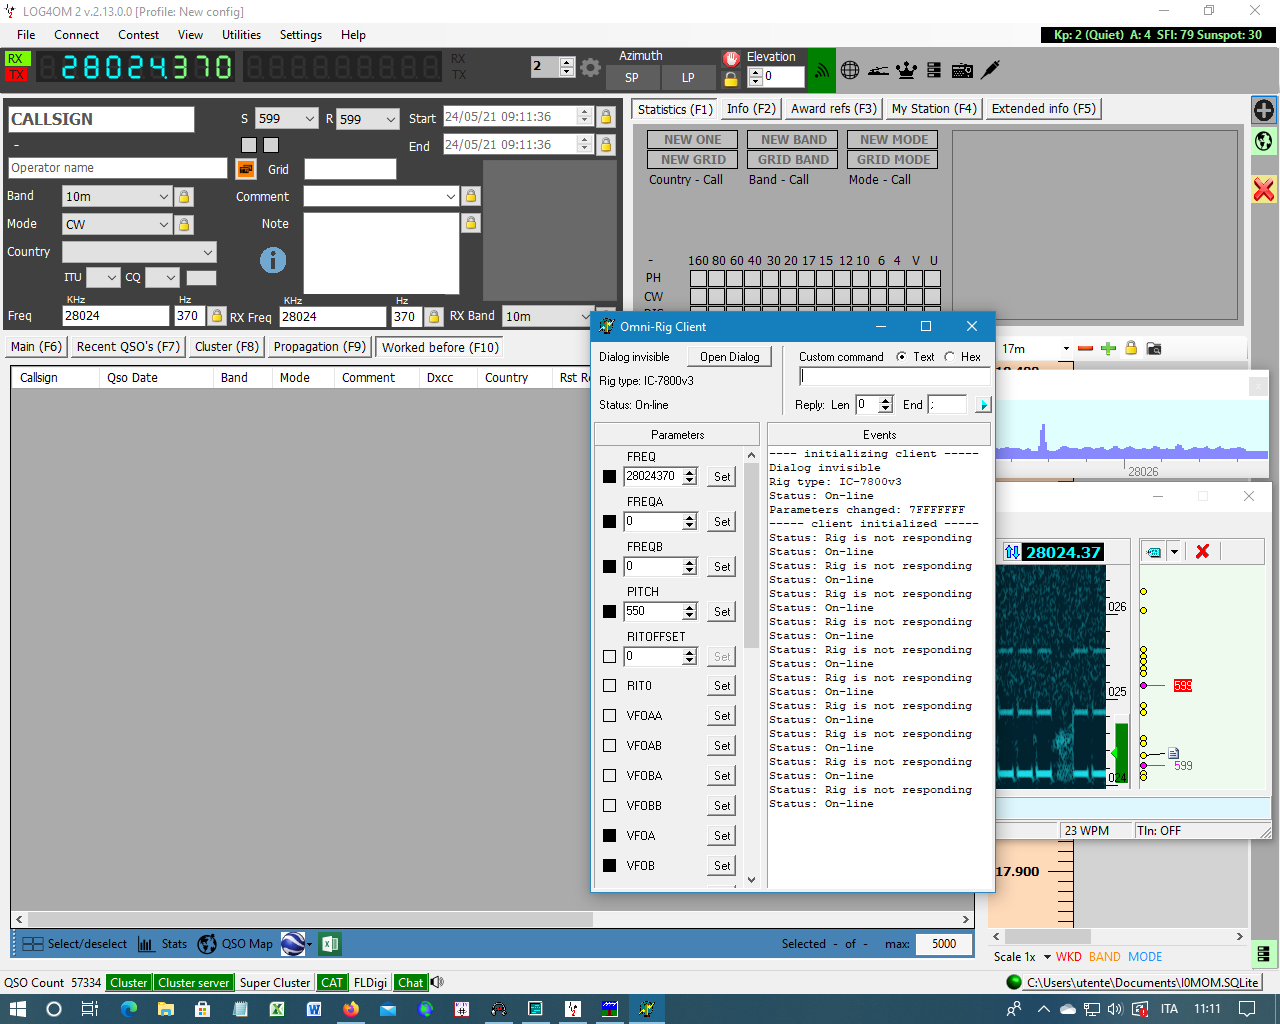
Task: Open the crown awards icon
Action: [906, 70]
